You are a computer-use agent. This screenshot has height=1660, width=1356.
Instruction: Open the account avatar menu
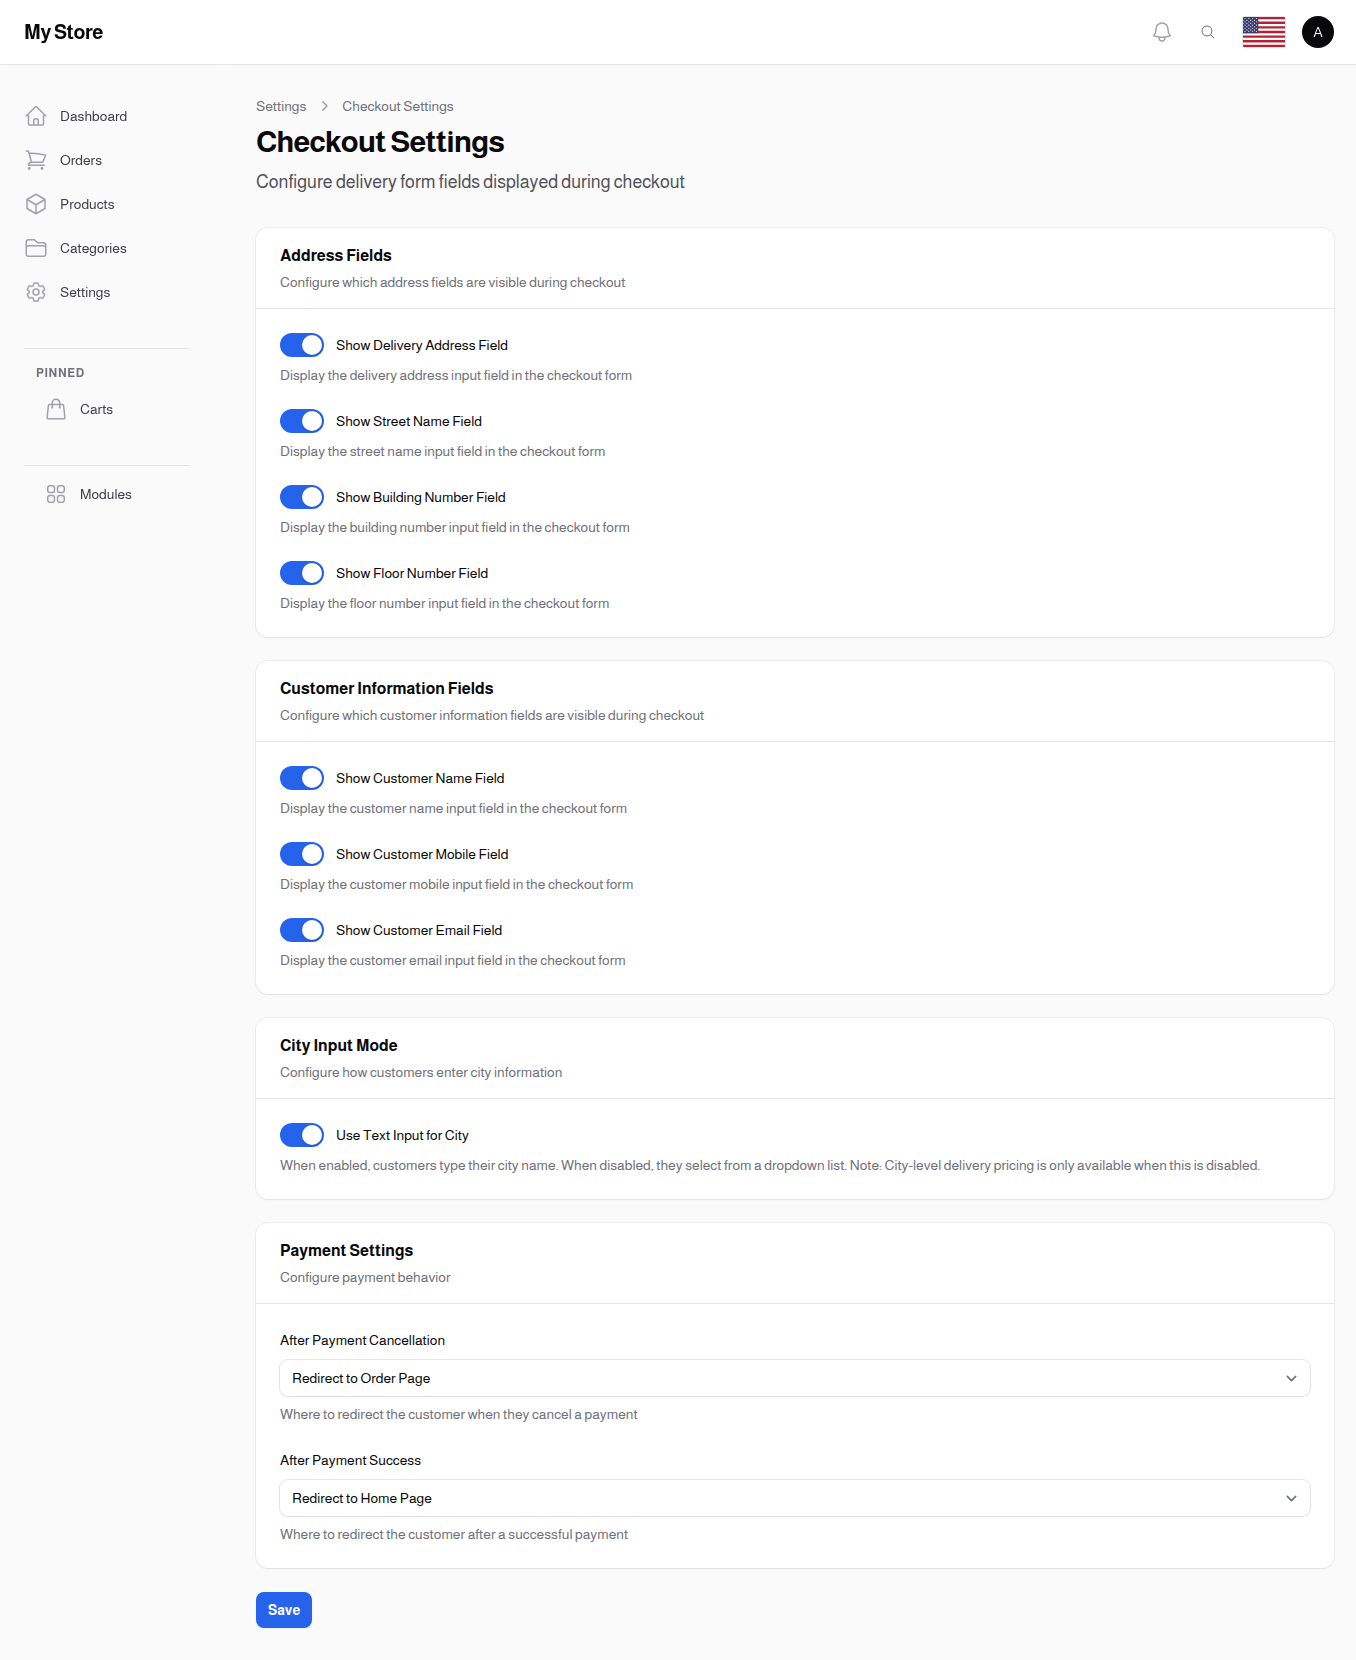(x=1317, y=31)
